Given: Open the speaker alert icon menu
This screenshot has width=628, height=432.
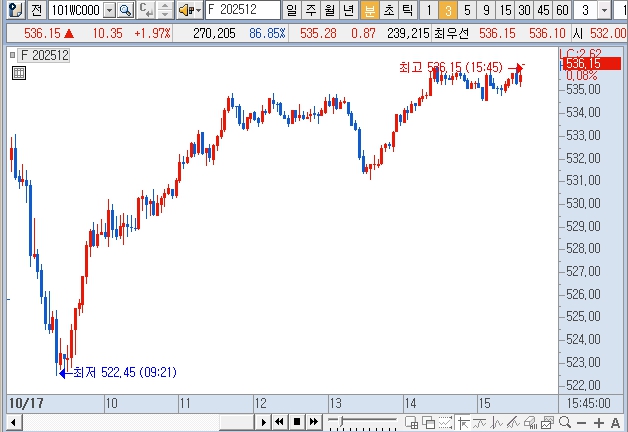Looking at the screenshot, I should [x=188, y=10].
